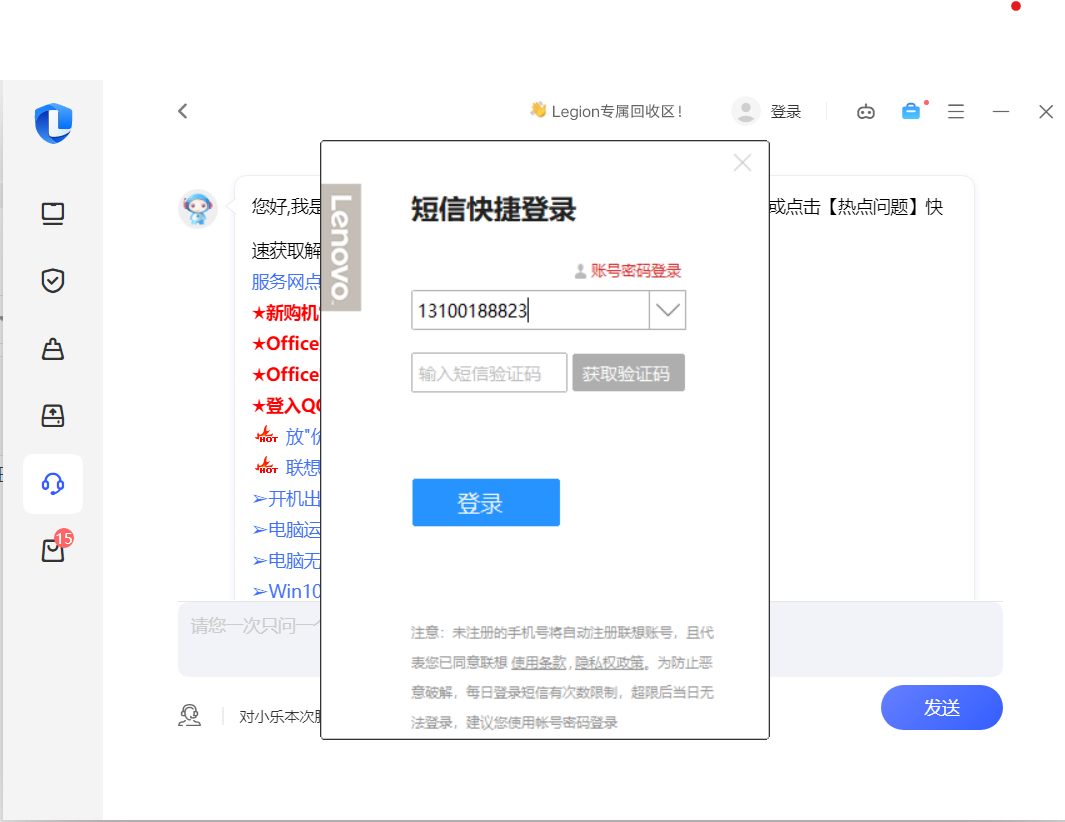Click the Lenovo shield logo in sidebar

coord(54,123)
